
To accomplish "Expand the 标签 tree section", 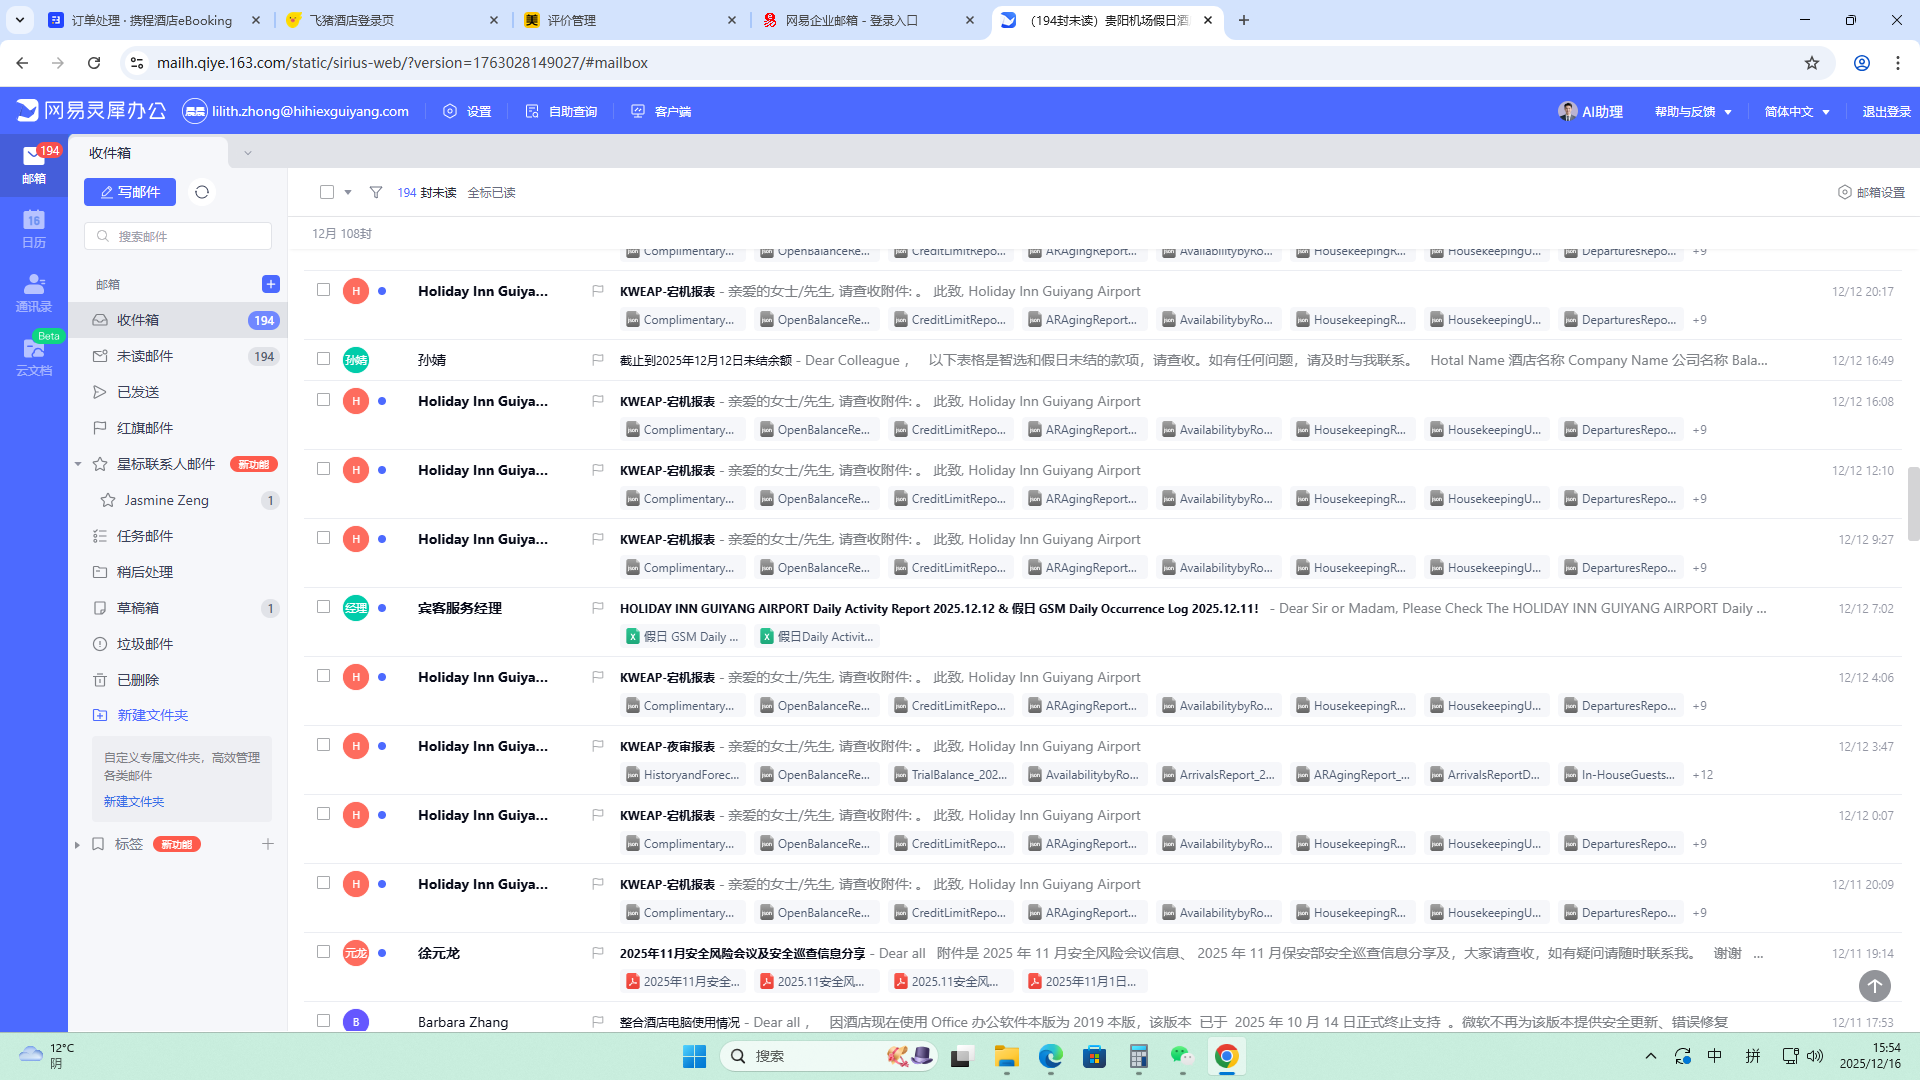I will pos(77,845).
